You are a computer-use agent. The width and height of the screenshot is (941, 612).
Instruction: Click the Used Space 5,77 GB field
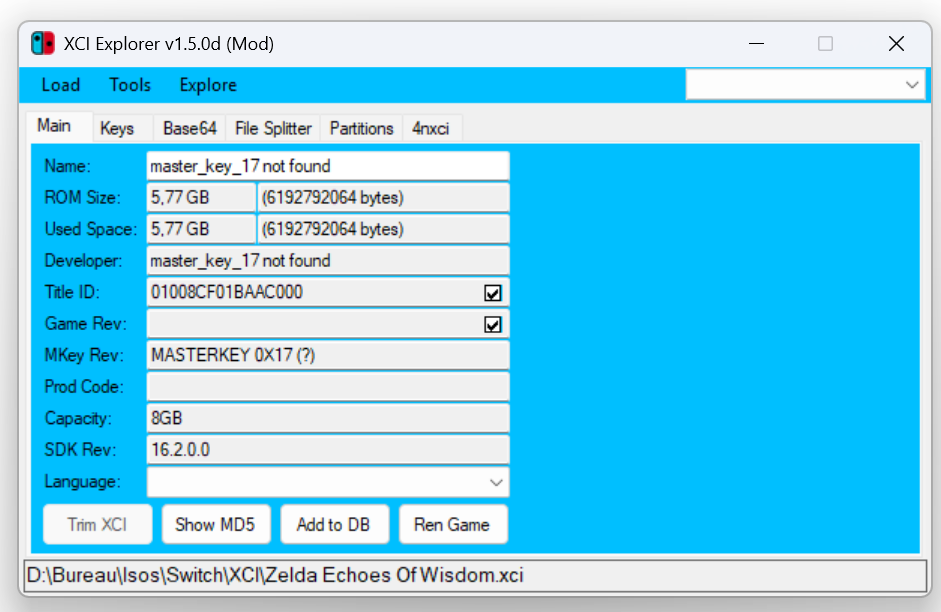(201, 229)
